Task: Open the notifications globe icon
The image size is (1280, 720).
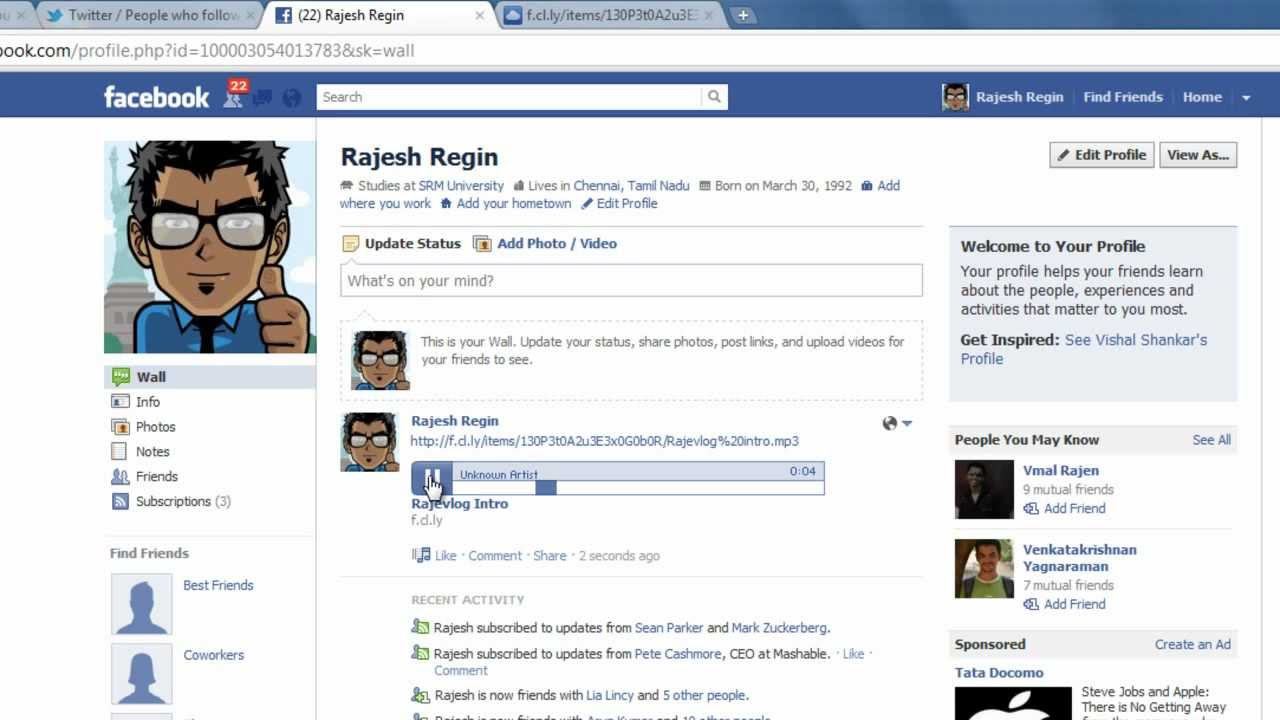Action: (292, 97)
